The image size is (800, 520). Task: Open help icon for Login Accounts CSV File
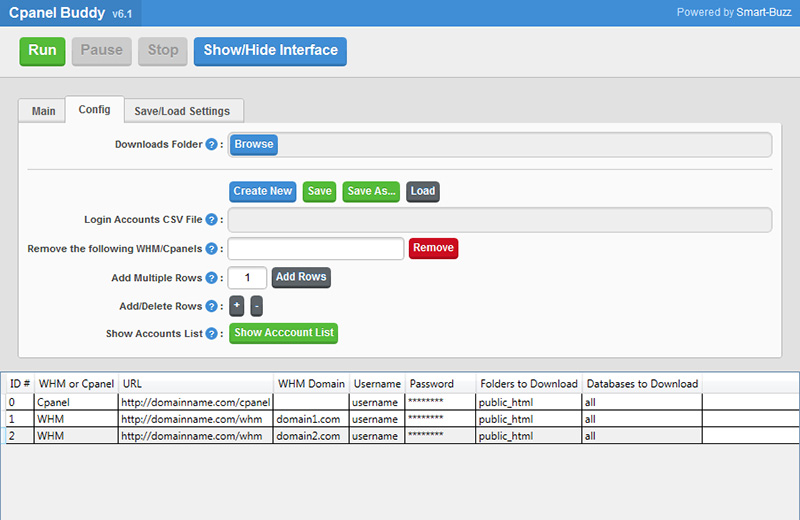211,219
